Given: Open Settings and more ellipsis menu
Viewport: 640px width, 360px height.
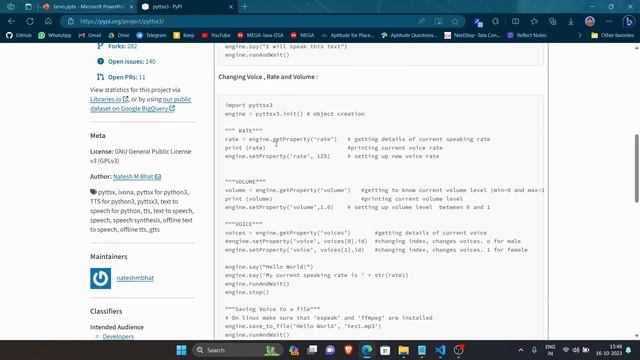Looking at the screenshot, I should pos(609,21).
